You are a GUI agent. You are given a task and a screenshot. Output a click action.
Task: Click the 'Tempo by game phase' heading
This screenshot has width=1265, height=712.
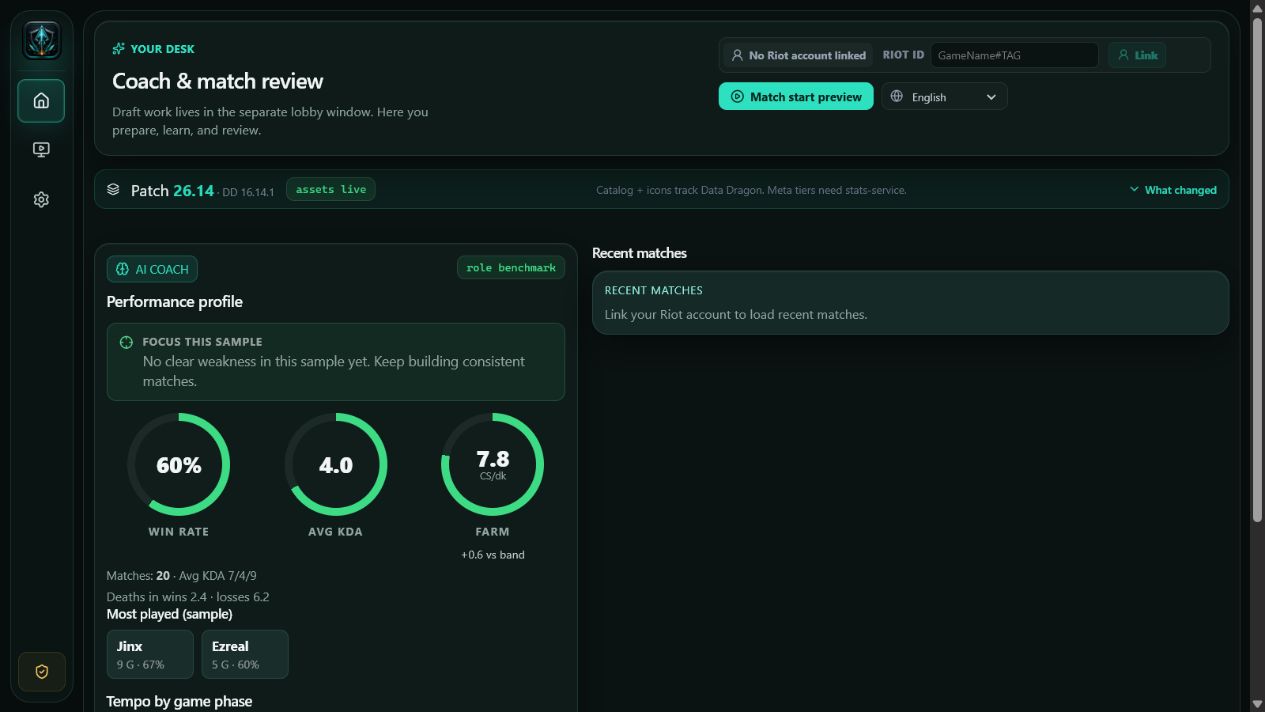point(180,701)
